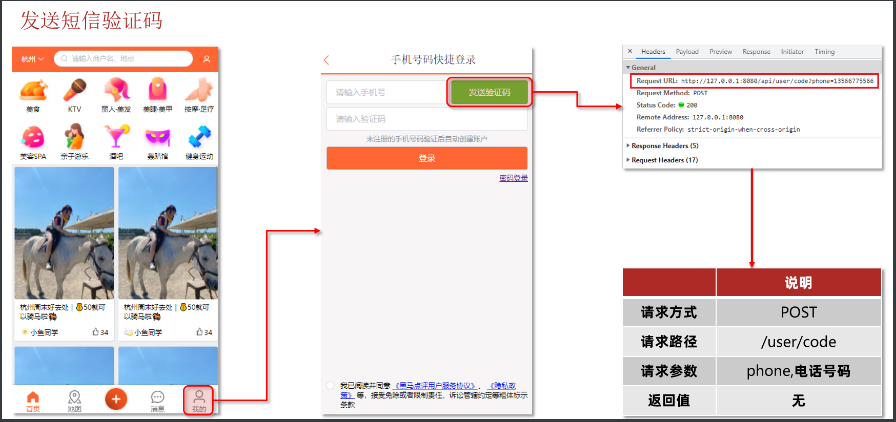Open the 健身运动 dumbbell icon
The image size is (896, 422).
pos(199,137)
